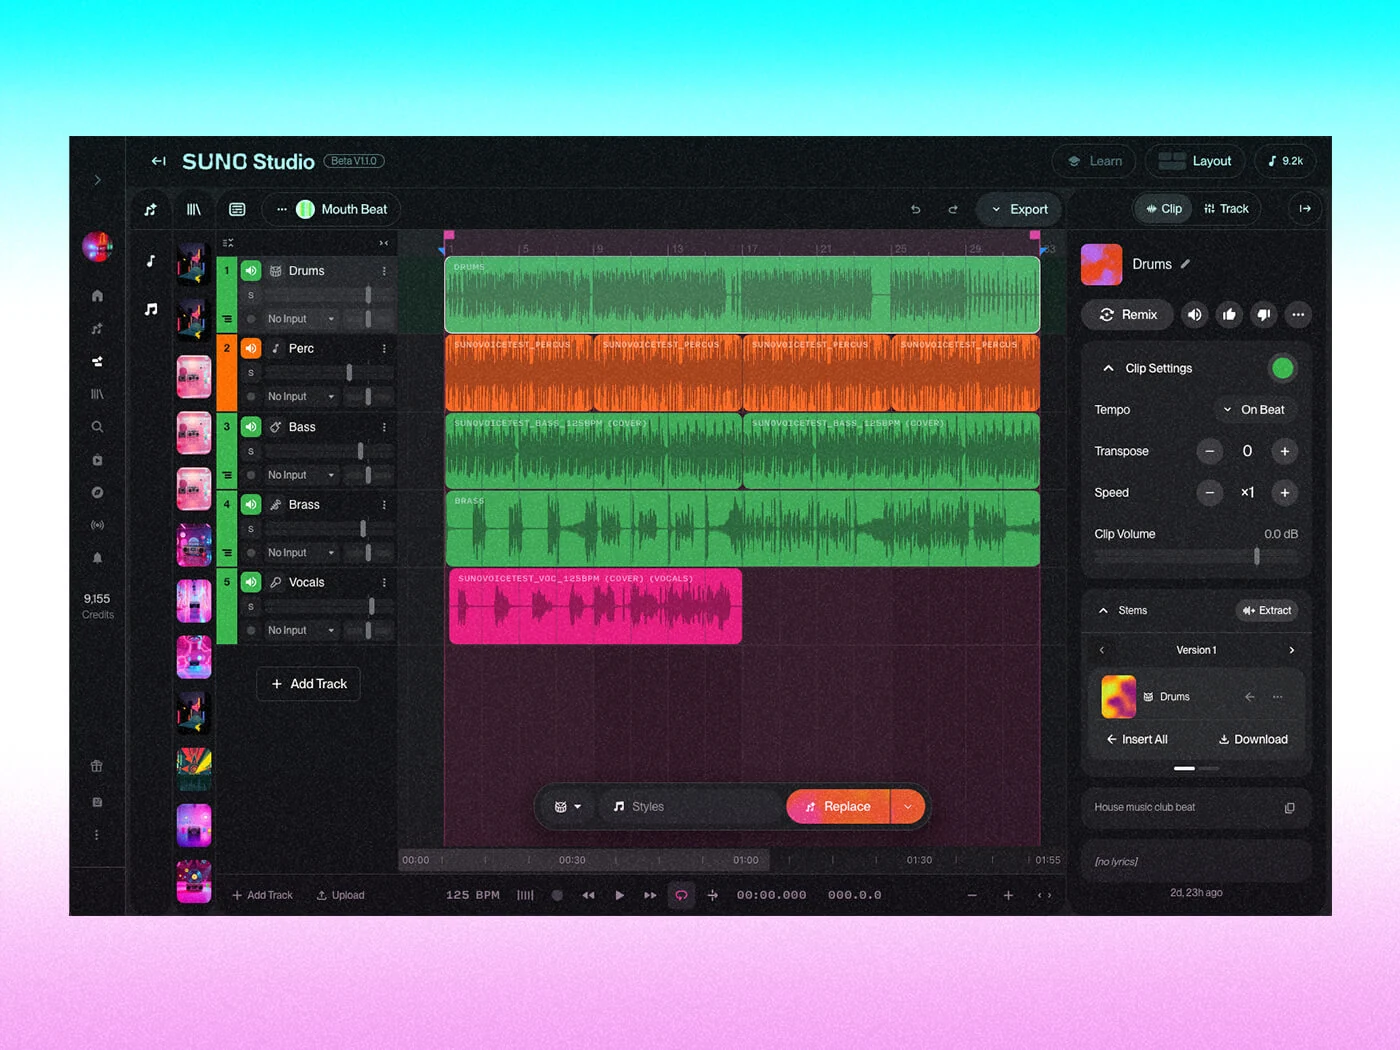Mute the Vocals track speaker toggle
This screenshot has width=1400, height=1050.
click(251, 582)
